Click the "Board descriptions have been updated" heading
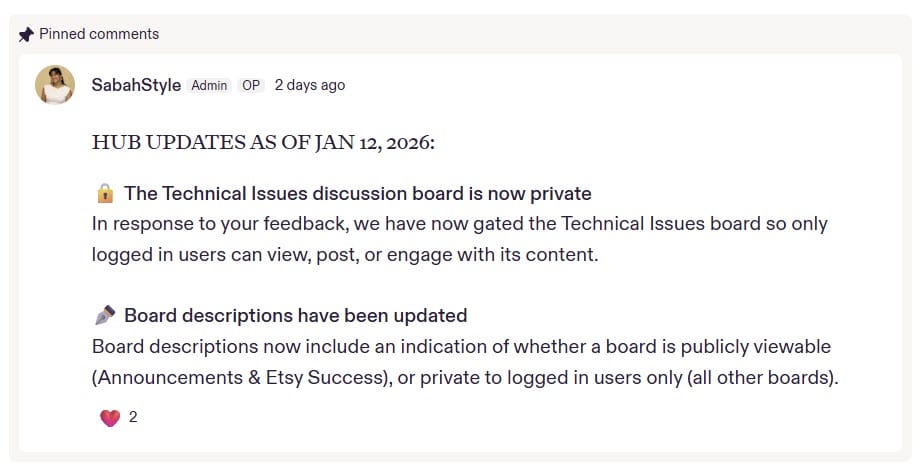This screenshot has height=465, width=920. click(296, 316)
